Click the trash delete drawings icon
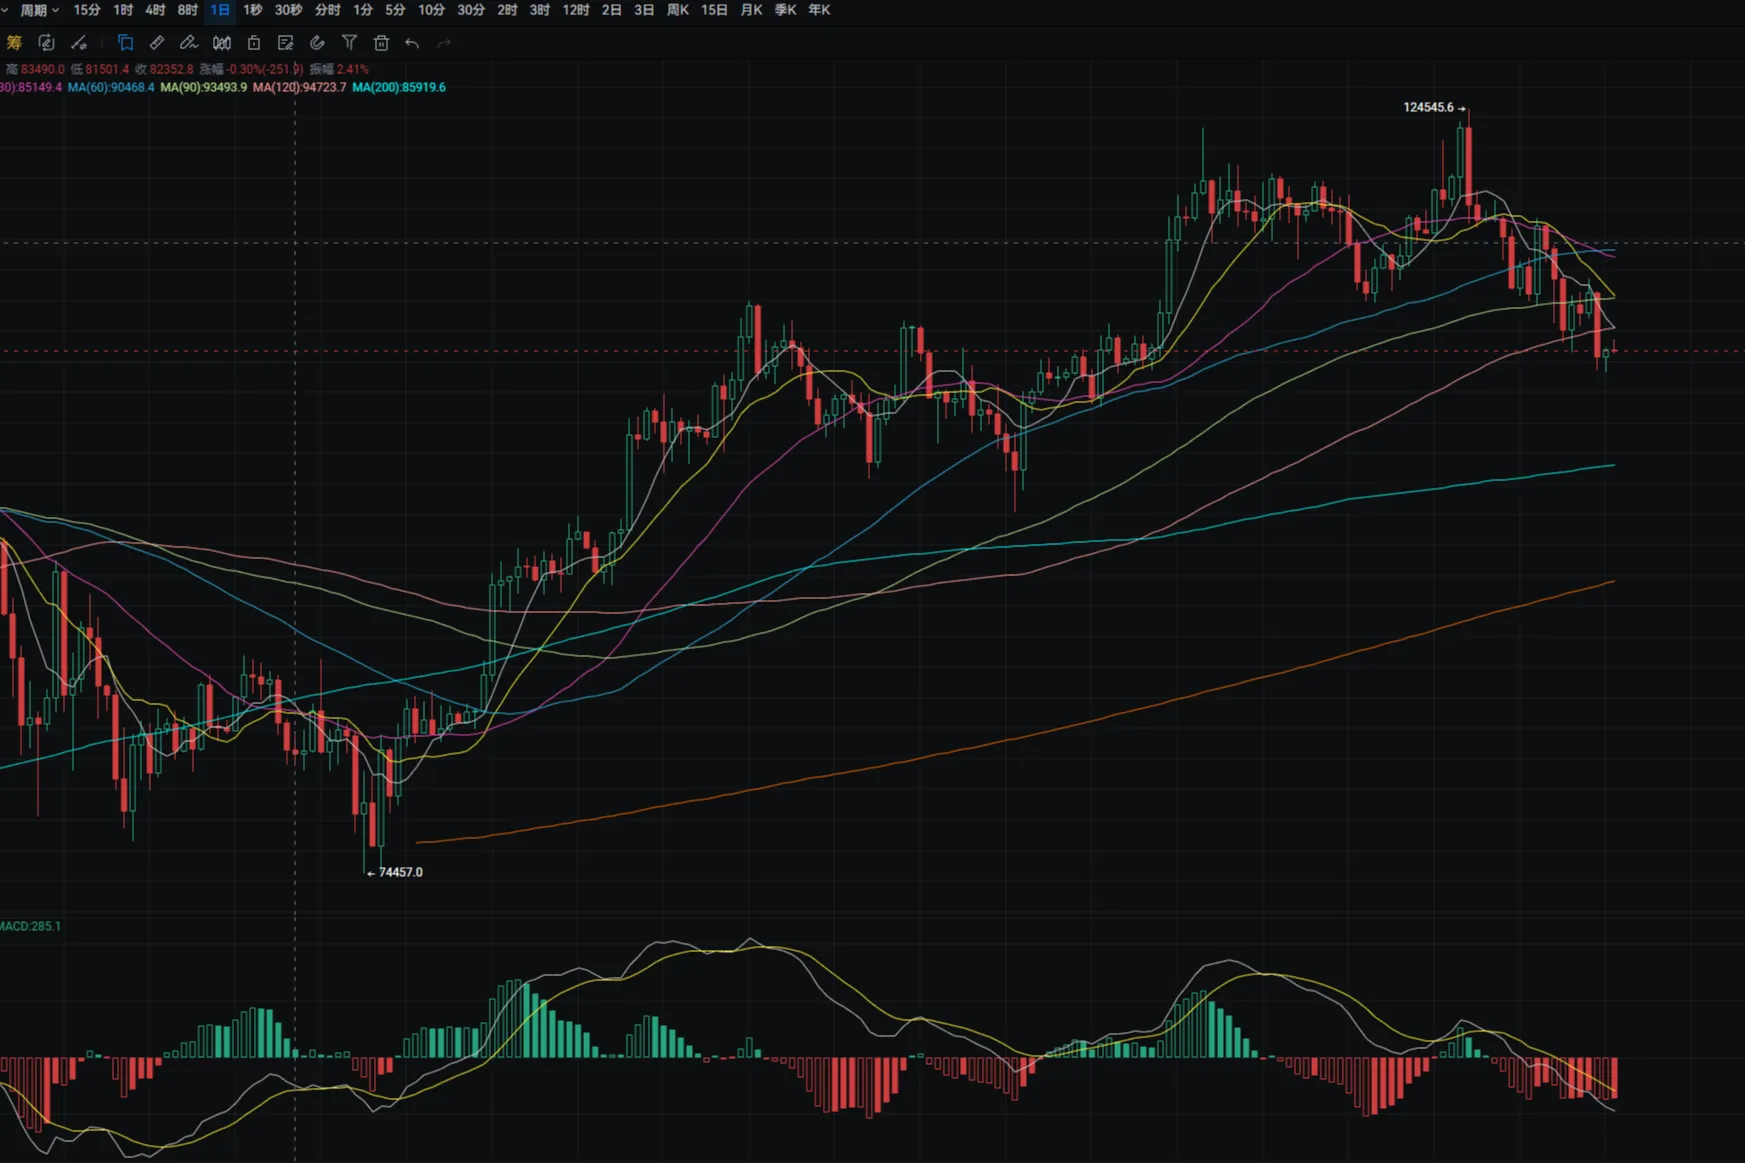1745x1163 pixels. pos(381,43)
